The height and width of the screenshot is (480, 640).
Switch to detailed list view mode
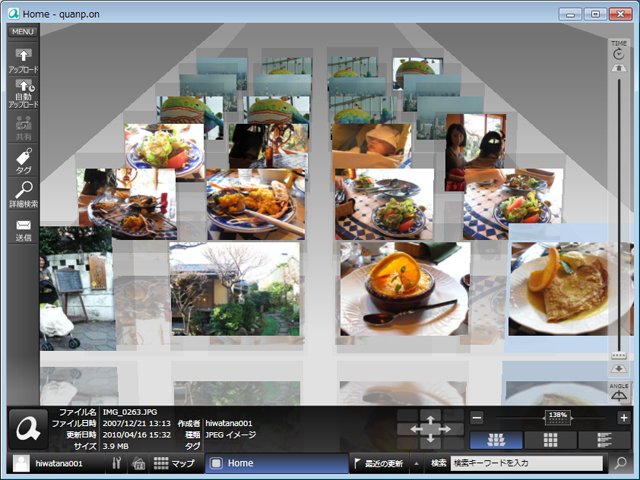coord(604,440)
